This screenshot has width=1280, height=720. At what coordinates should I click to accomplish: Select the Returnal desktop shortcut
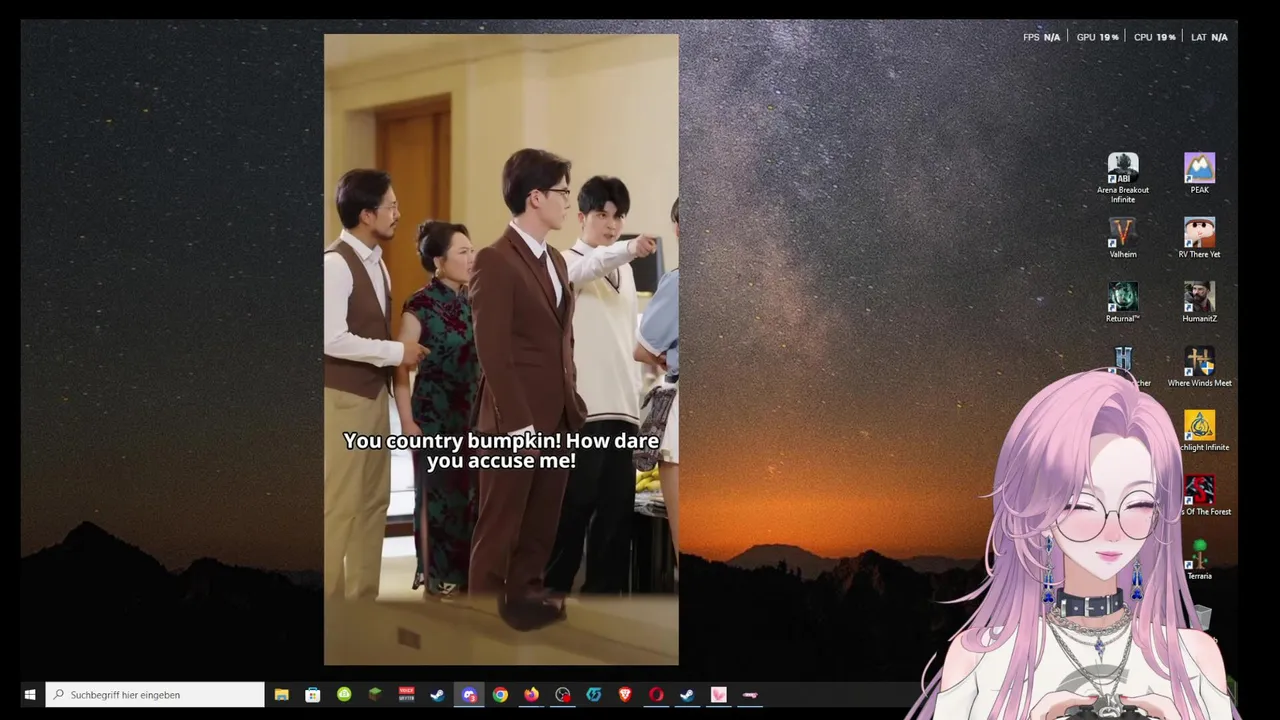(1123, 302)
